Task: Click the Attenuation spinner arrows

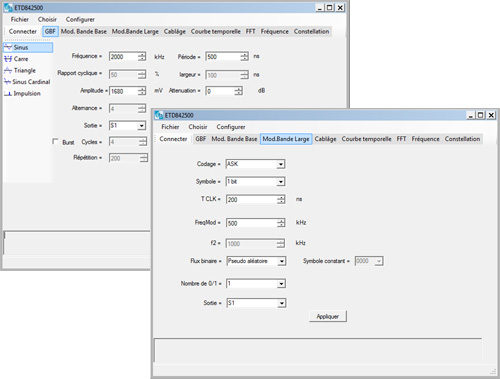Action: click(238, 91)
